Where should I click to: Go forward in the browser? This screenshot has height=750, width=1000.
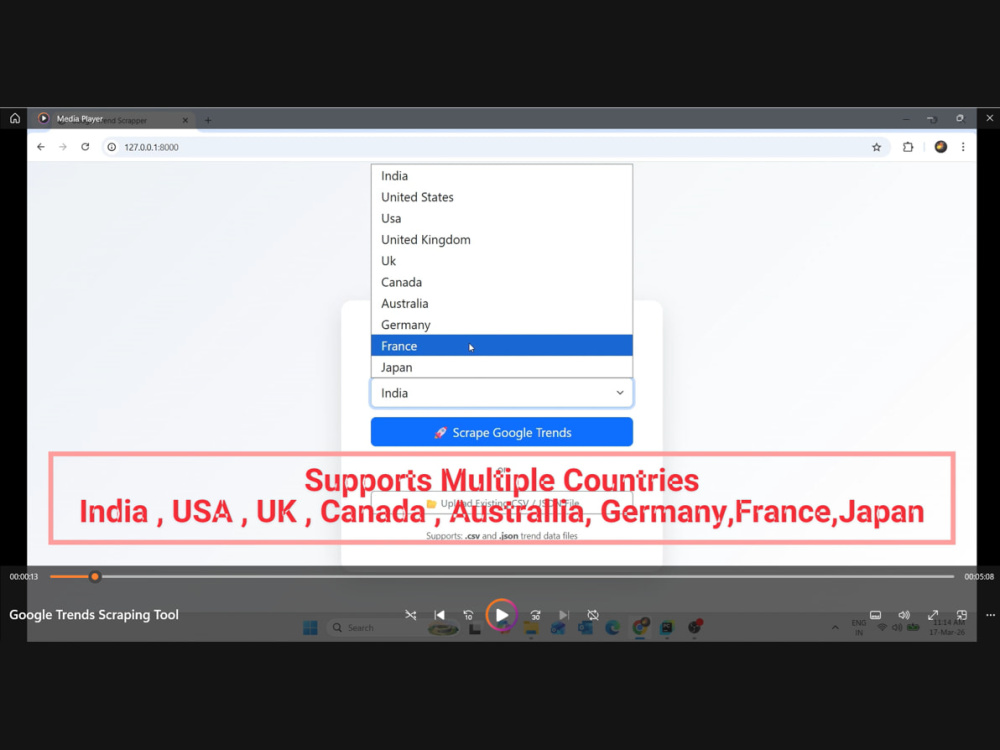(62, 147)
